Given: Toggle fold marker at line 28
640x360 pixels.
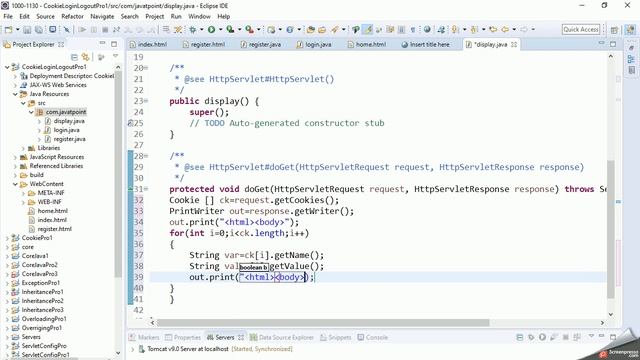Looking at the screenshot, I should pos(146,156).
